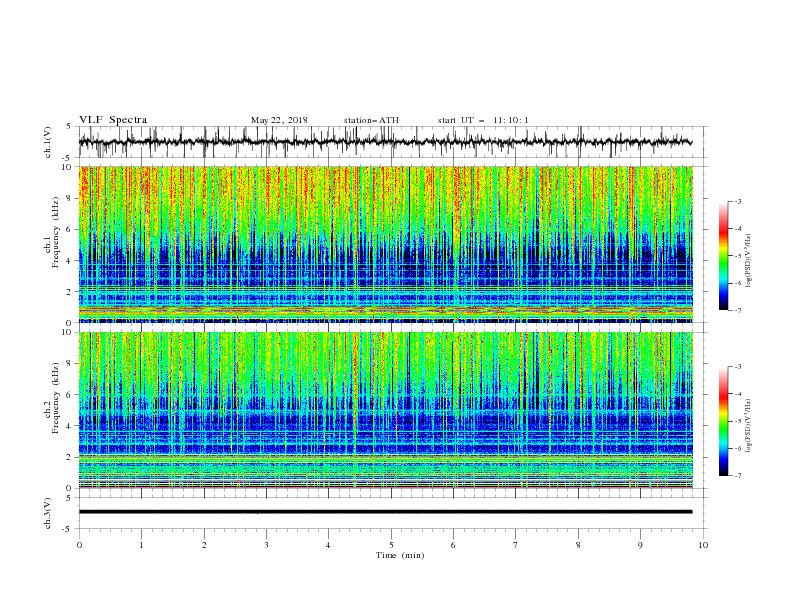Click inside the ch.1 spectrogram panel

pyautogui.click(x=385, y=244)
